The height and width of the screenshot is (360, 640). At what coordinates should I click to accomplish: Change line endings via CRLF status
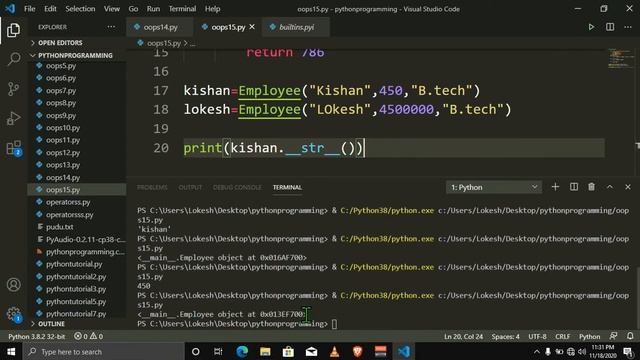pos(562,336)
